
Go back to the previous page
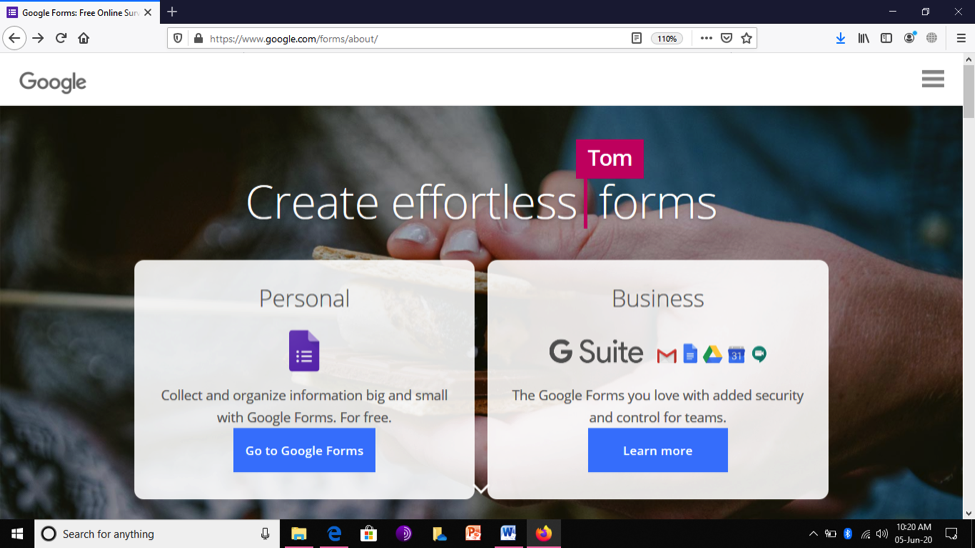tap(14, 38)
